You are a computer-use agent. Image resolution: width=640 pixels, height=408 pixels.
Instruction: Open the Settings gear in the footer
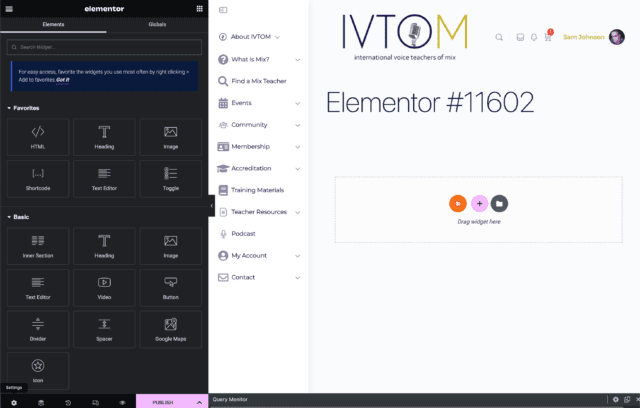[14, 402]
